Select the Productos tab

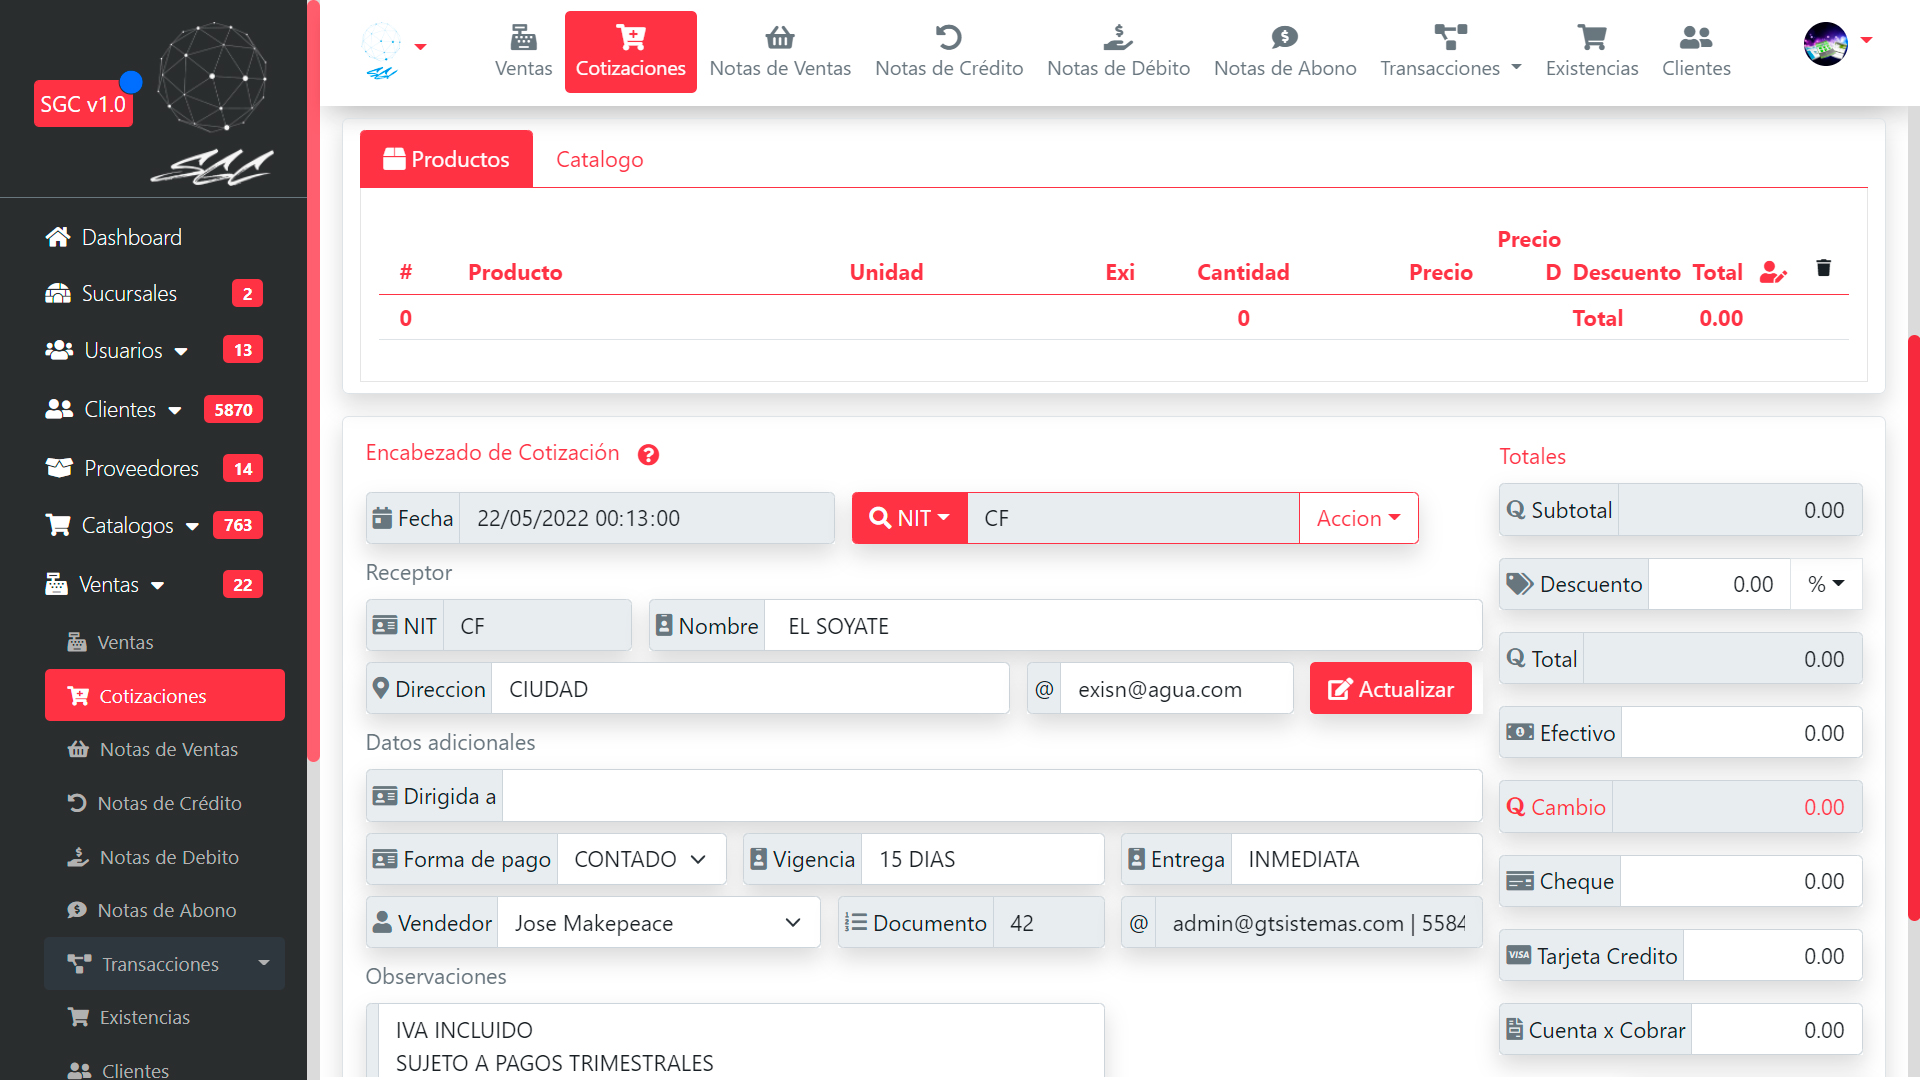tap(446, 159)
